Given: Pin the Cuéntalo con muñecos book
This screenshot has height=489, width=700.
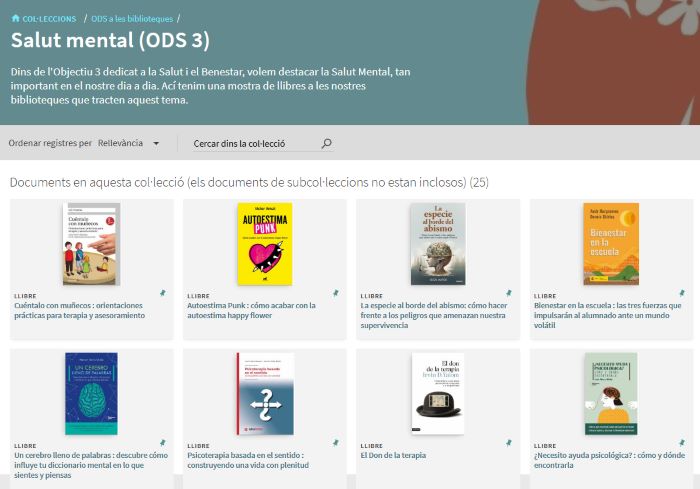Looking at the screenshot, I should pyautogui.click(x=162, y=293).
